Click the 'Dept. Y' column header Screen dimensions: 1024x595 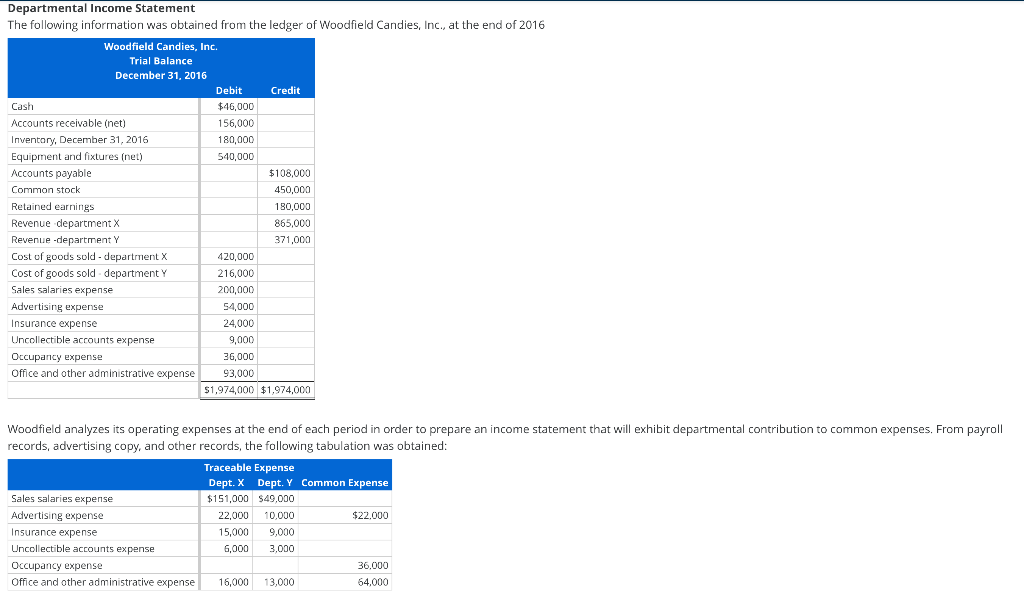coord(275,483)
